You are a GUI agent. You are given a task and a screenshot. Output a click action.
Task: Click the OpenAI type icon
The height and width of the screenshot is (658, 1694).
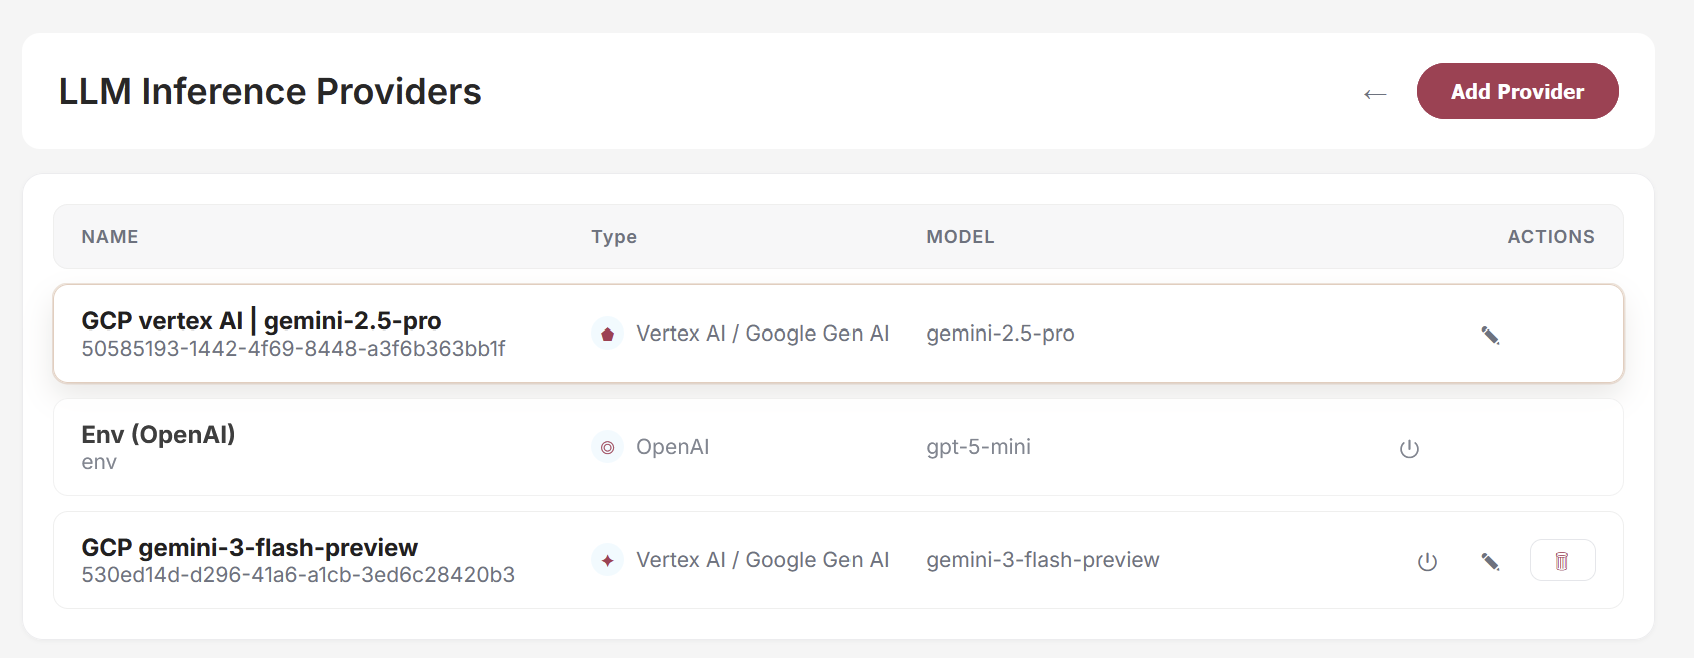607,447
